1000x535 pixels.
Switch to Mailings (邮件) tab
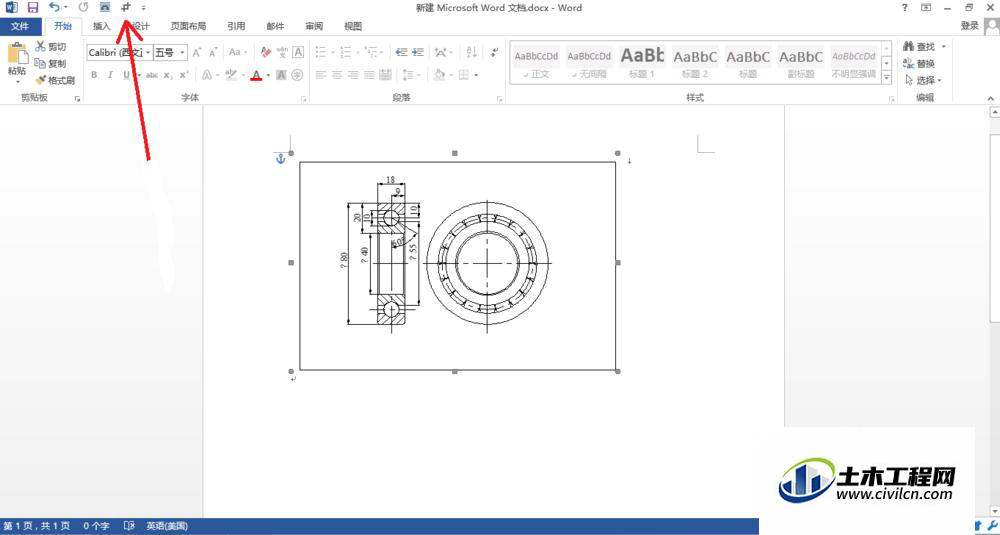pyautogui.click(x=276, y=26)
